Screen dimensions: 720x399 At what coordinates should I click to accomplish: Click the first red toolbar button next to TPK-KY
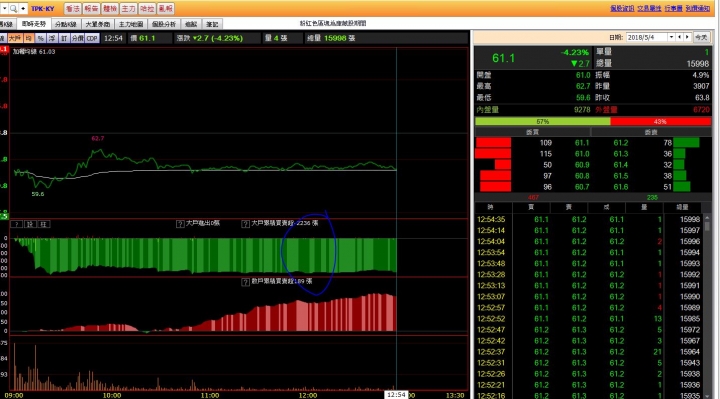pos(73,8)
